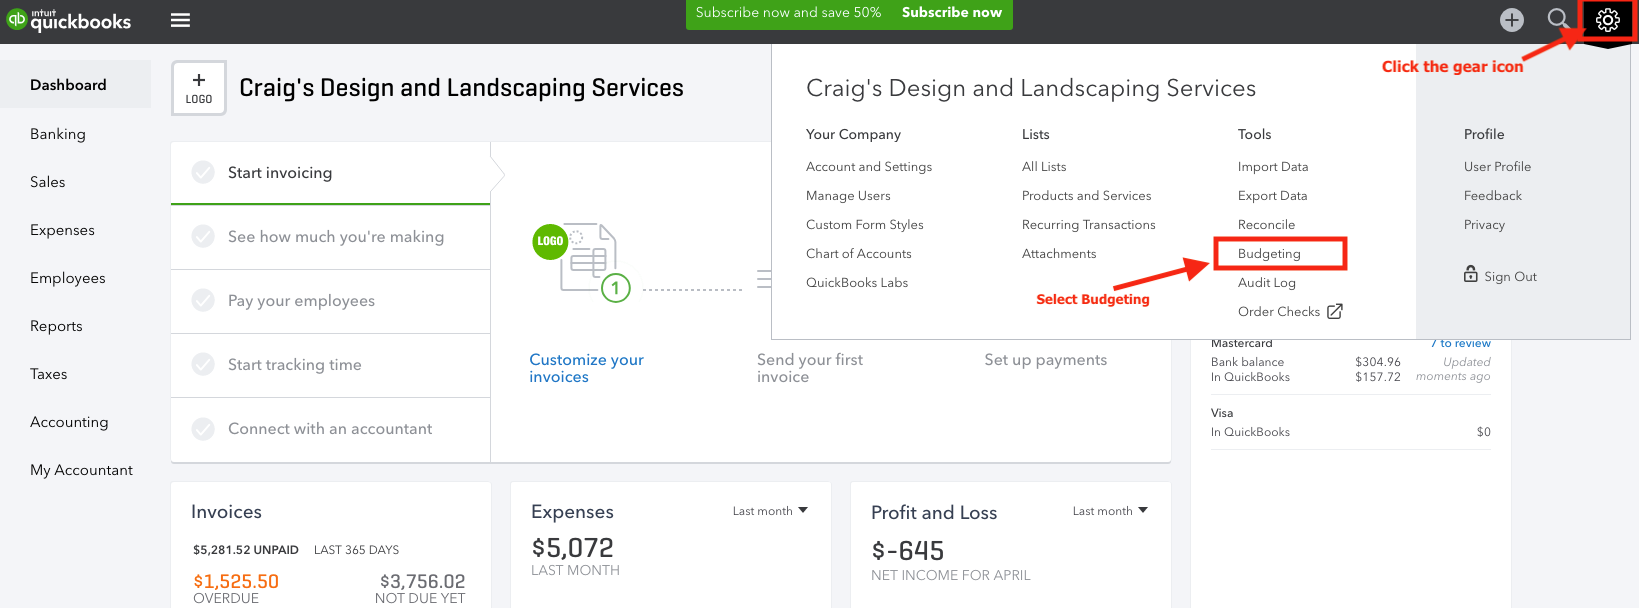
Task: Open Recurring Transactions
Action: pyautogui.click(x=1088, y=224)
